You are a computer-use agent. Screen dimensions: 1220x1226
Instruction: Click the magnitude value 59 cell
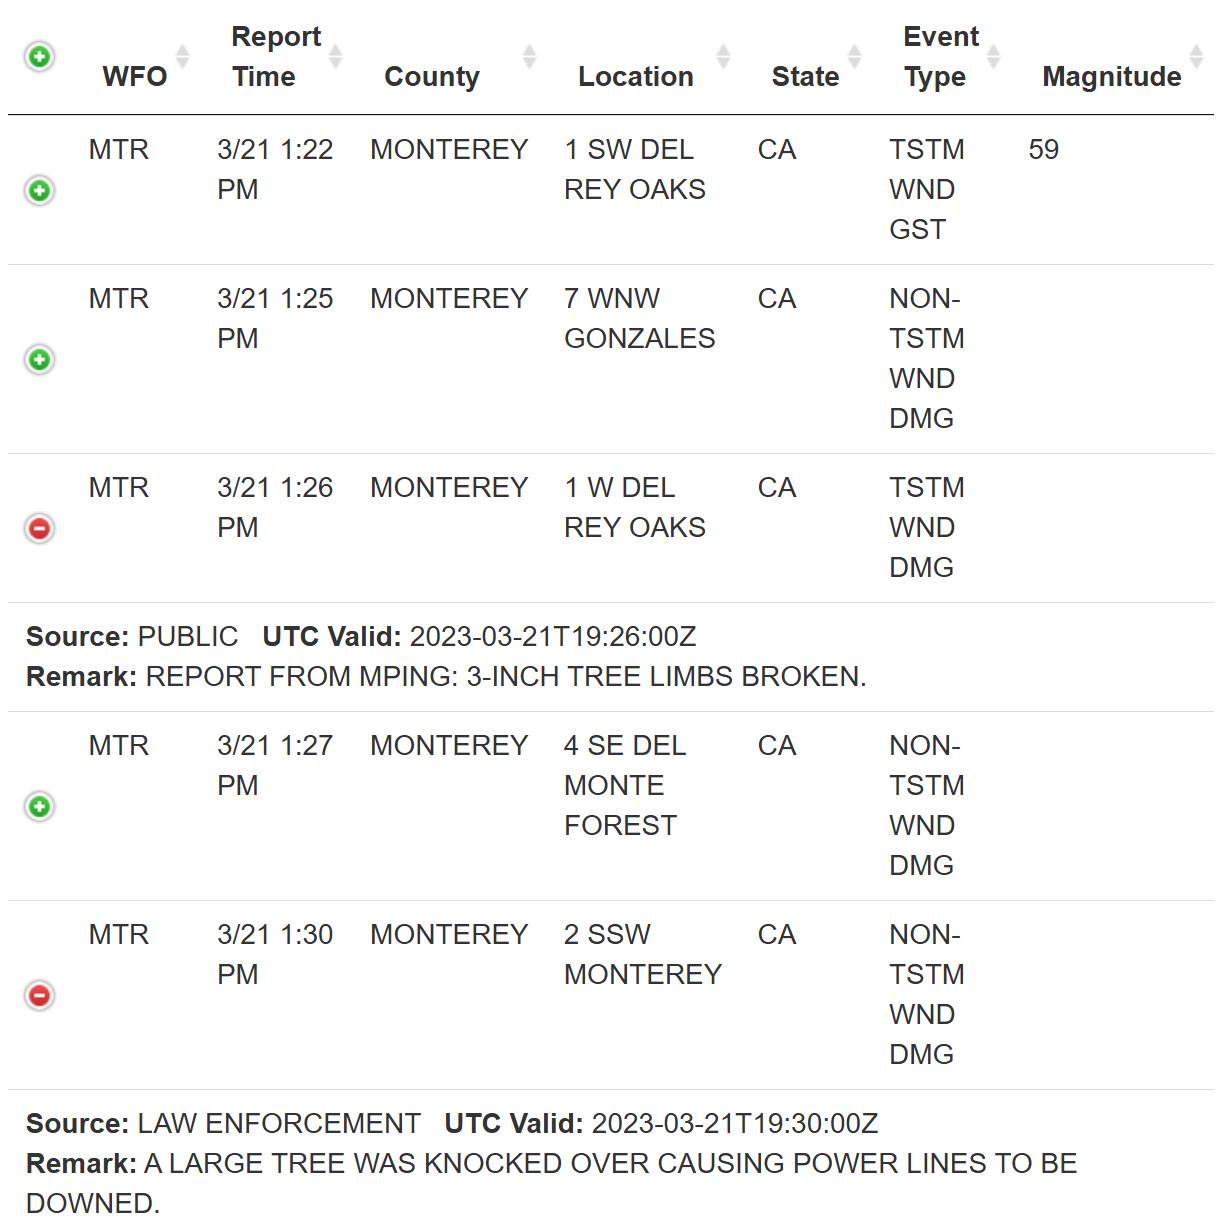click(1043, 150)
